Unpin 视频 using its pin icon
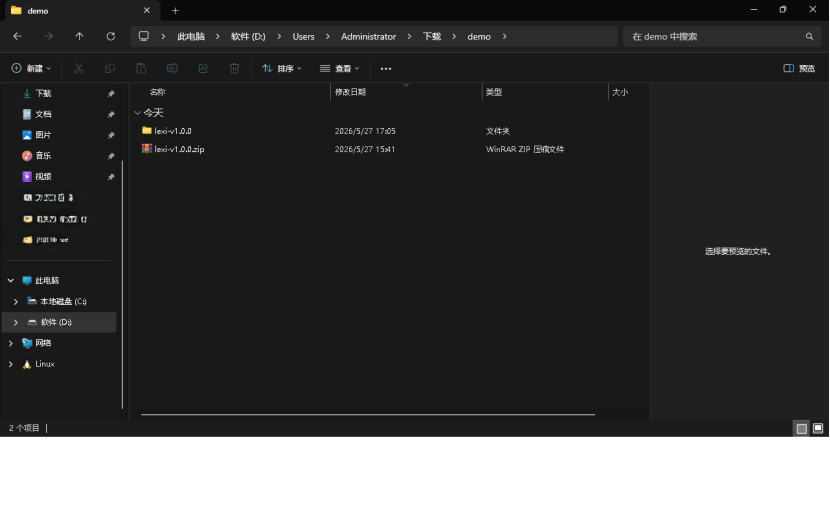Image resolution: width=830 pixels, height=521 pixels. (x=111, y=176)
